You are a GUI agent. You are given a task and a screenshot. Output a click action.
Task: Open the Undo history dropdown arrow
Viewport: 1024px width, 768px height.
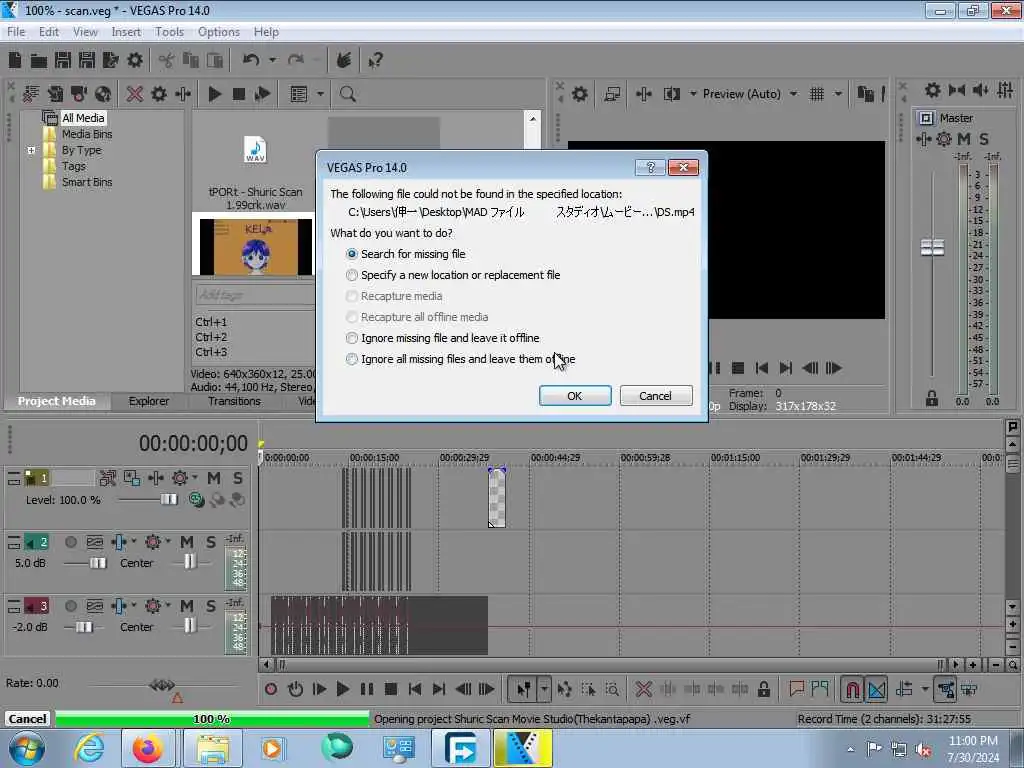[x=272, y=60]
